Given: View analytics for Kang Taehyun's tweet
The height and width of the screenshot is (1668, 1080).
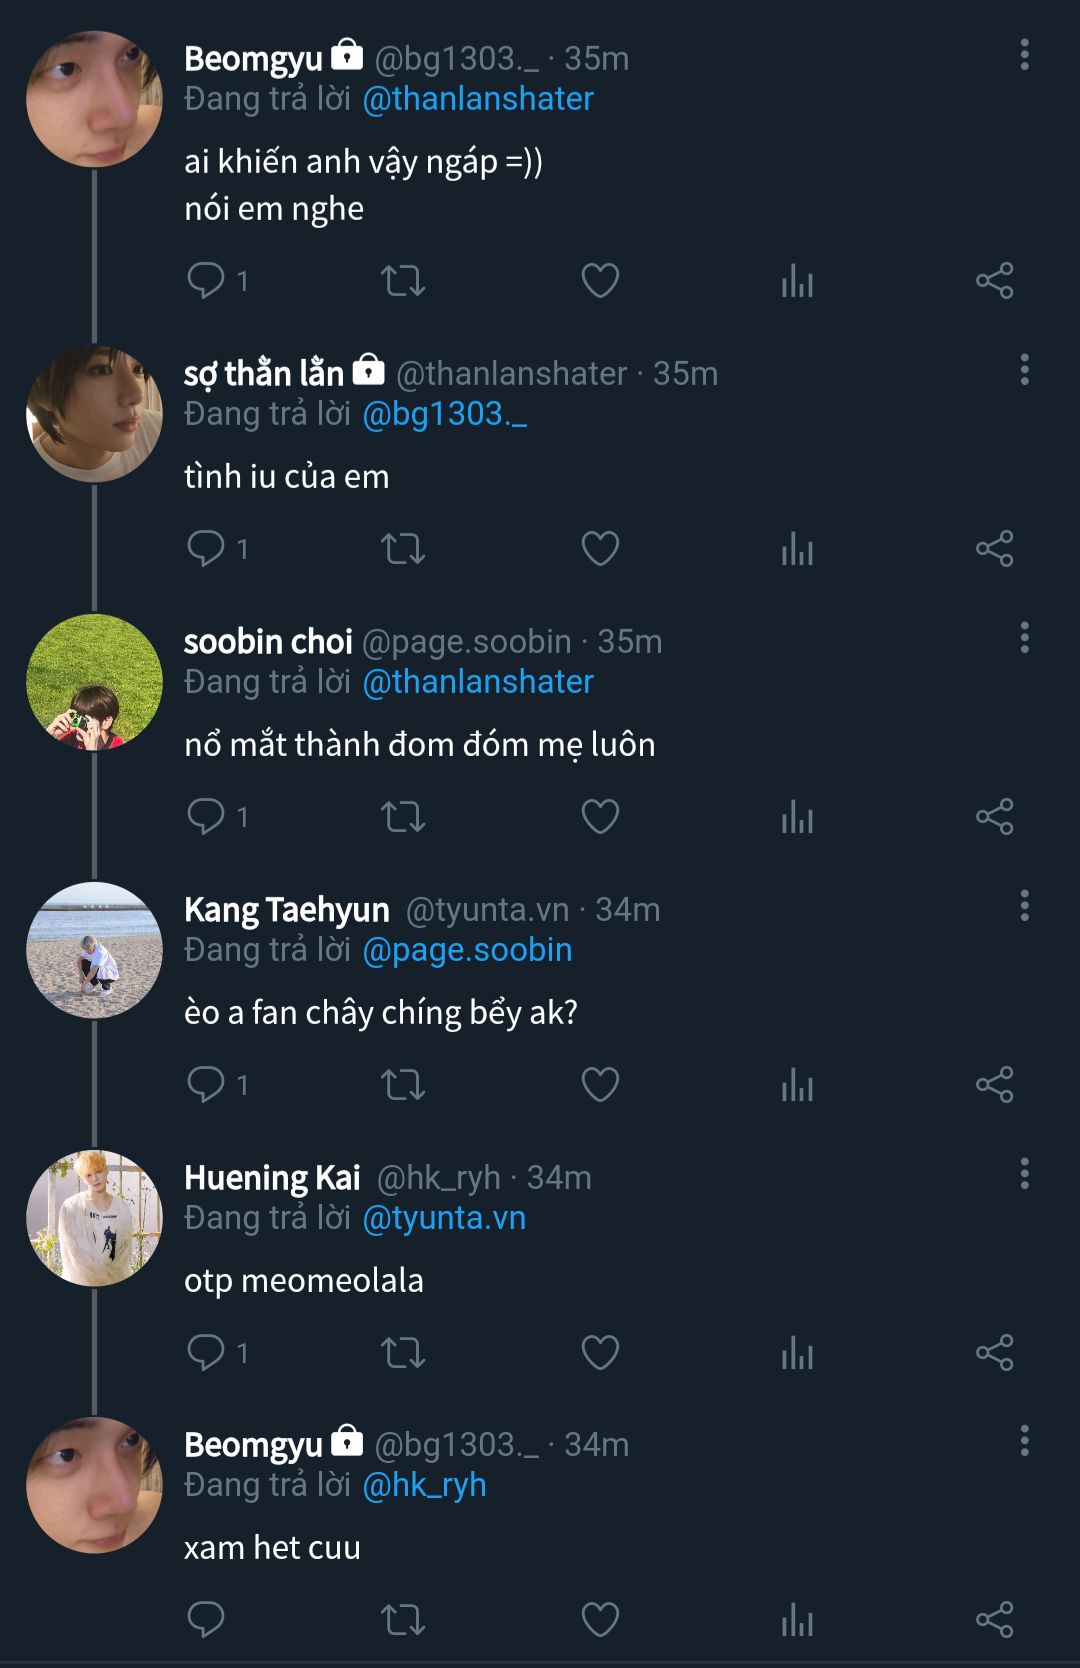Looking at the screenshot, I should pos(797,1085).
